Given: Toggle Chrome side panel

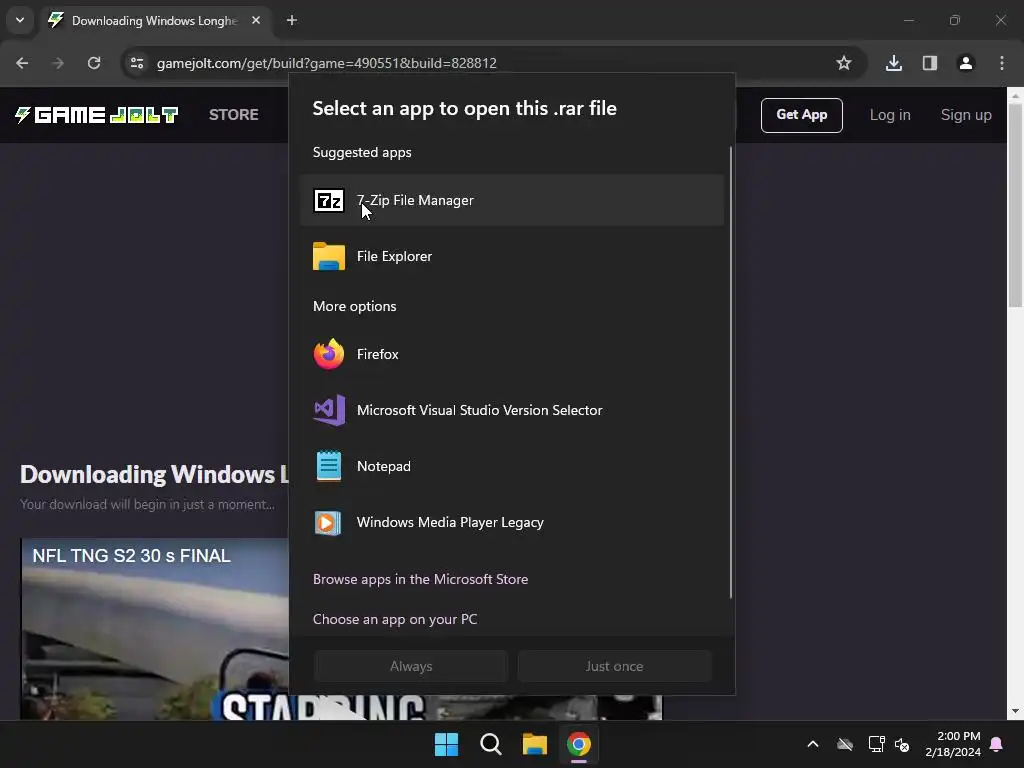Looking at the screenshot, I should (930, 63).
